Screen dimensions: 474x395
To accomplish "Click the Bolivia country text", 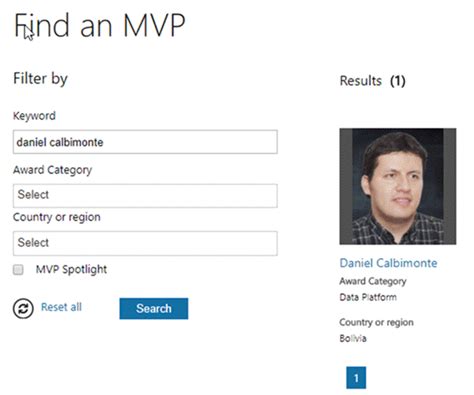I will point(353,338).
